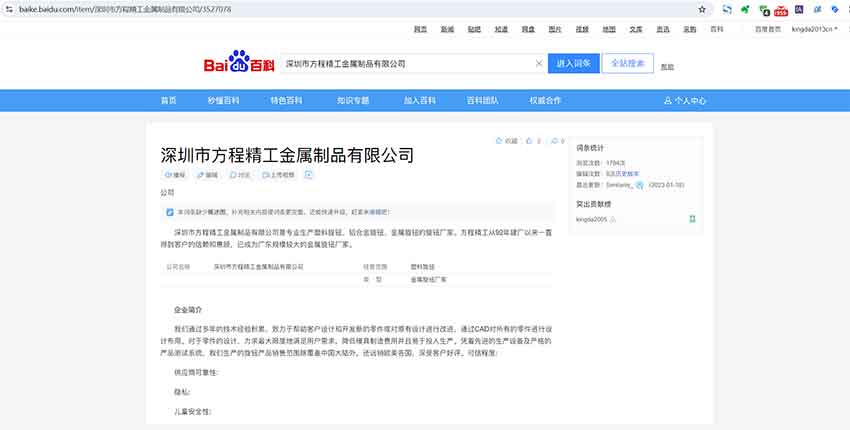Open the 网页 link in the top bar

420,29
